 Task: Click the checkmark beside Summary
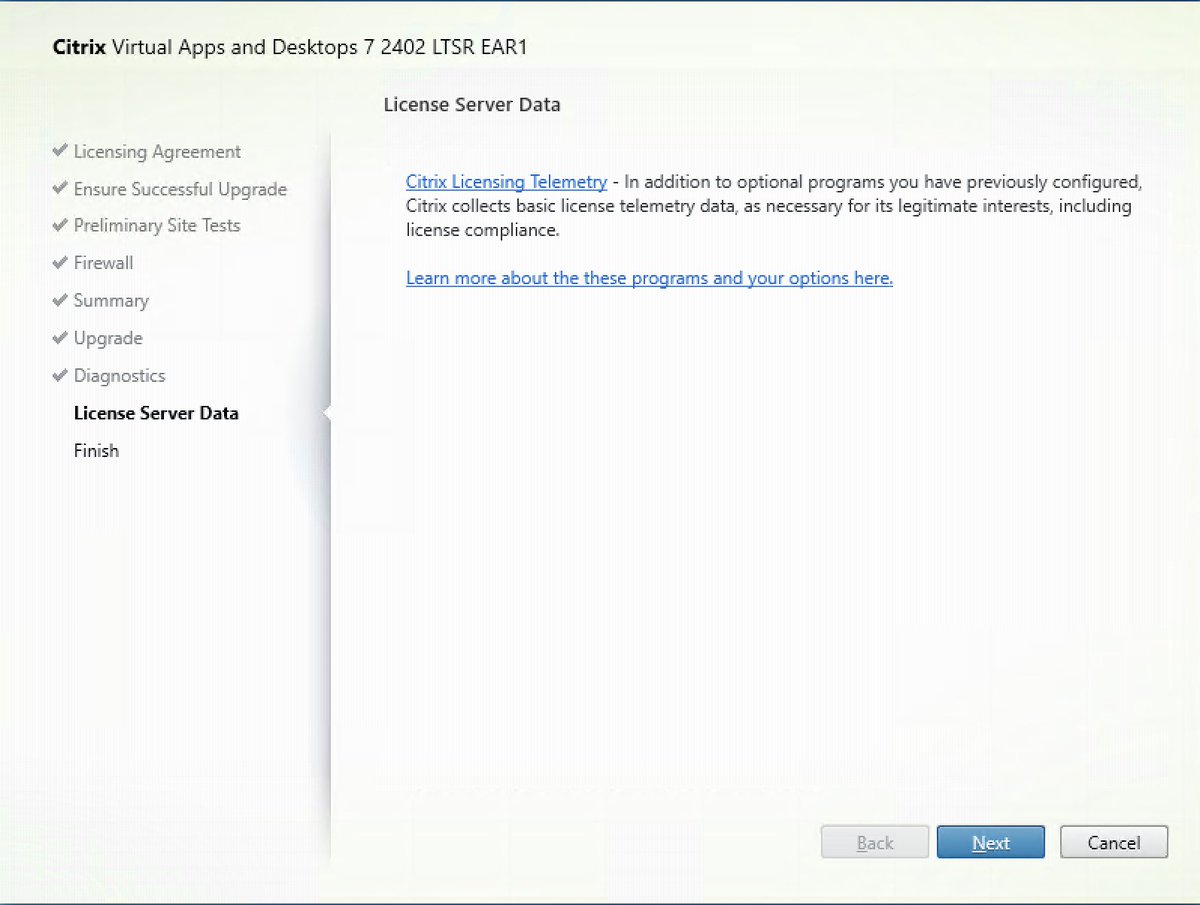tap(59, 300)
